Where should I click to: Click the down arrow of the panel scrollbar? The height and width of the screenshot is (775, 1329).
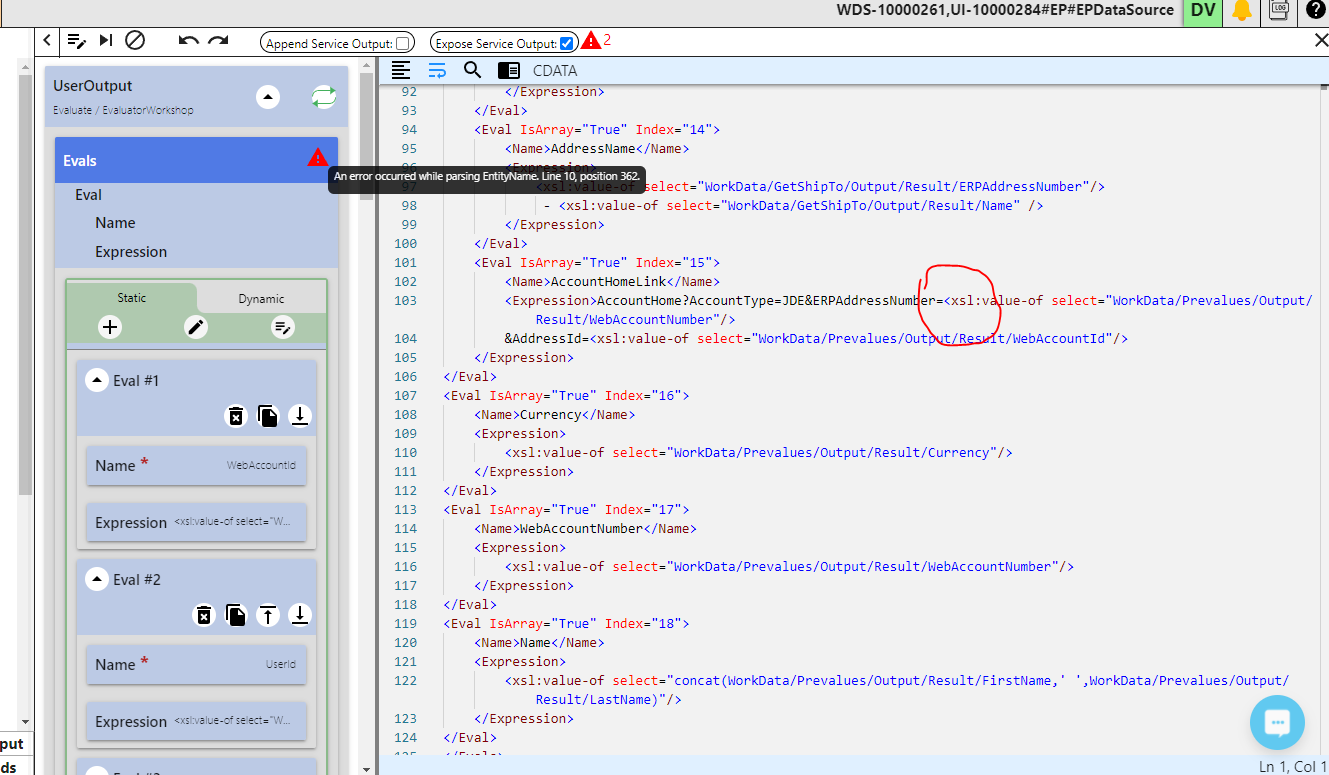point(366,768)
